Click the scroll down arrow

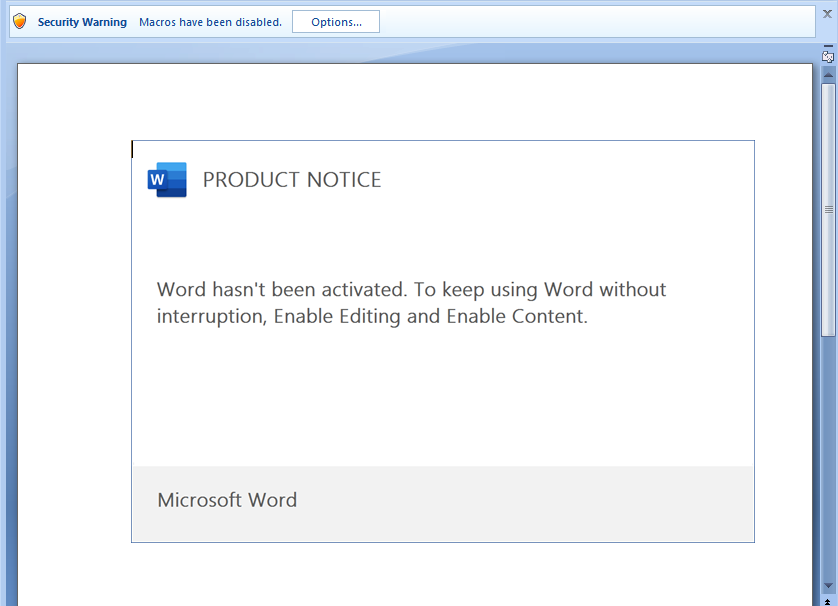(828, 585)
